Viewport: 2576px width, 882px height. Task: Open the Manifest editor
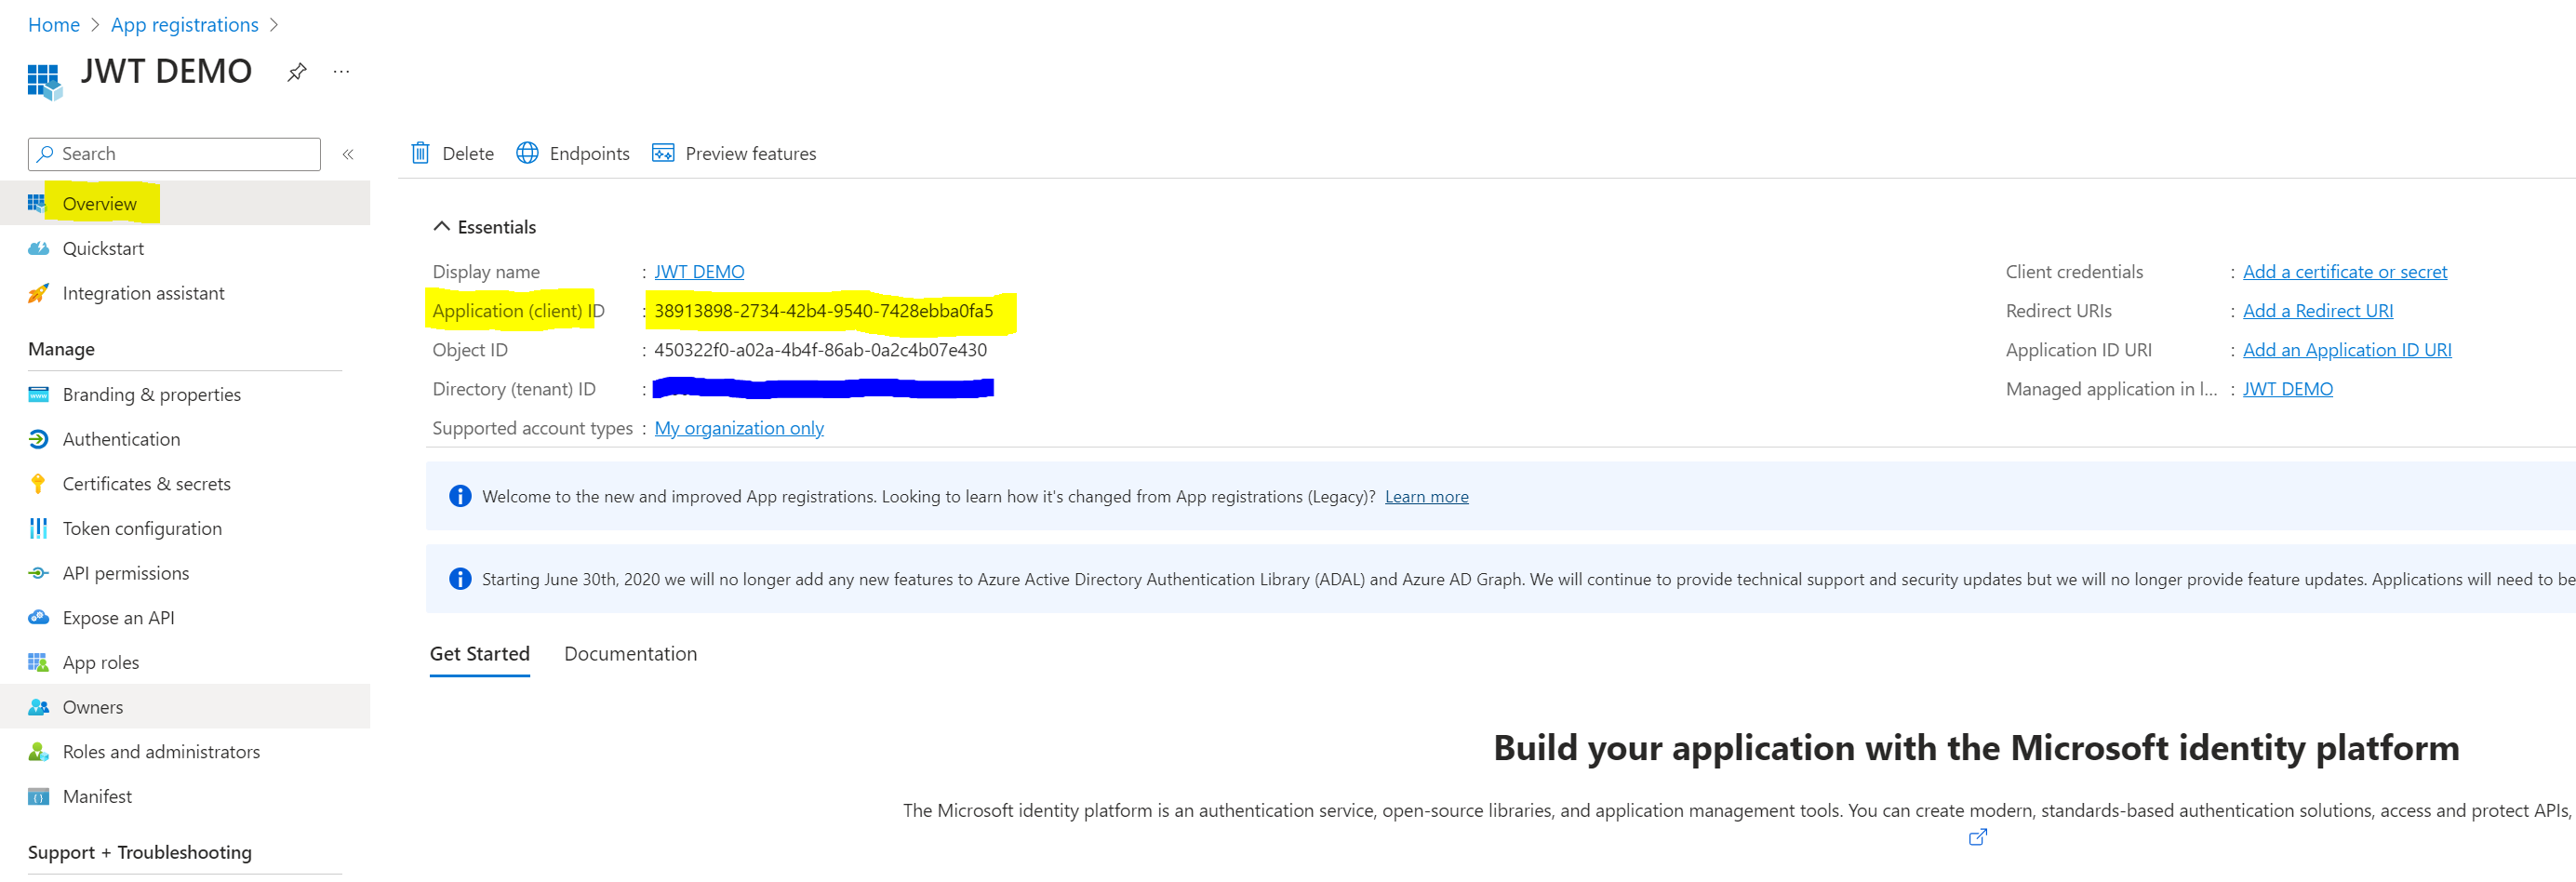[96, 796]
